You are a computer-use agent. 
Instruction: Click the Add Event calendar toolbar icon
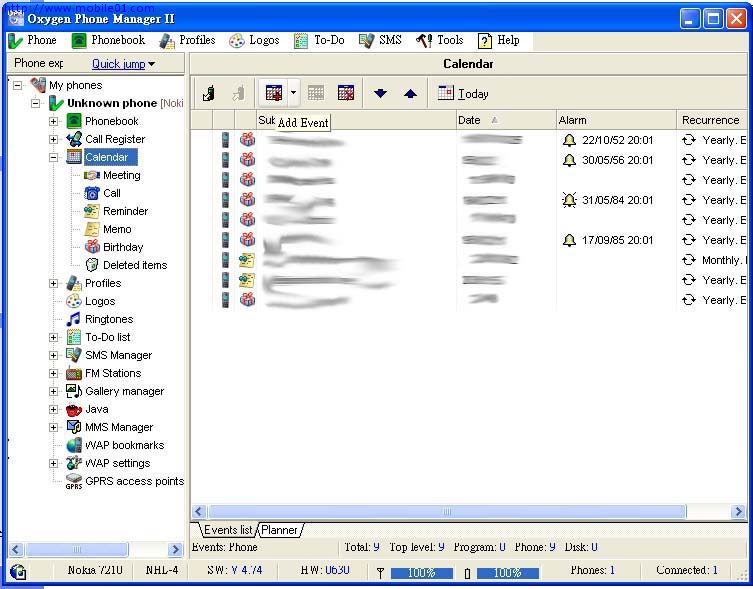tap(274, 93)
